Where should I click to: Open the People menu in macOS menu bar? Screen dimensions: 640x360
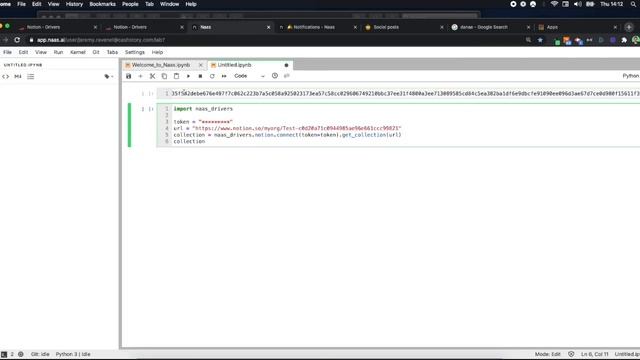coord(130,4)
